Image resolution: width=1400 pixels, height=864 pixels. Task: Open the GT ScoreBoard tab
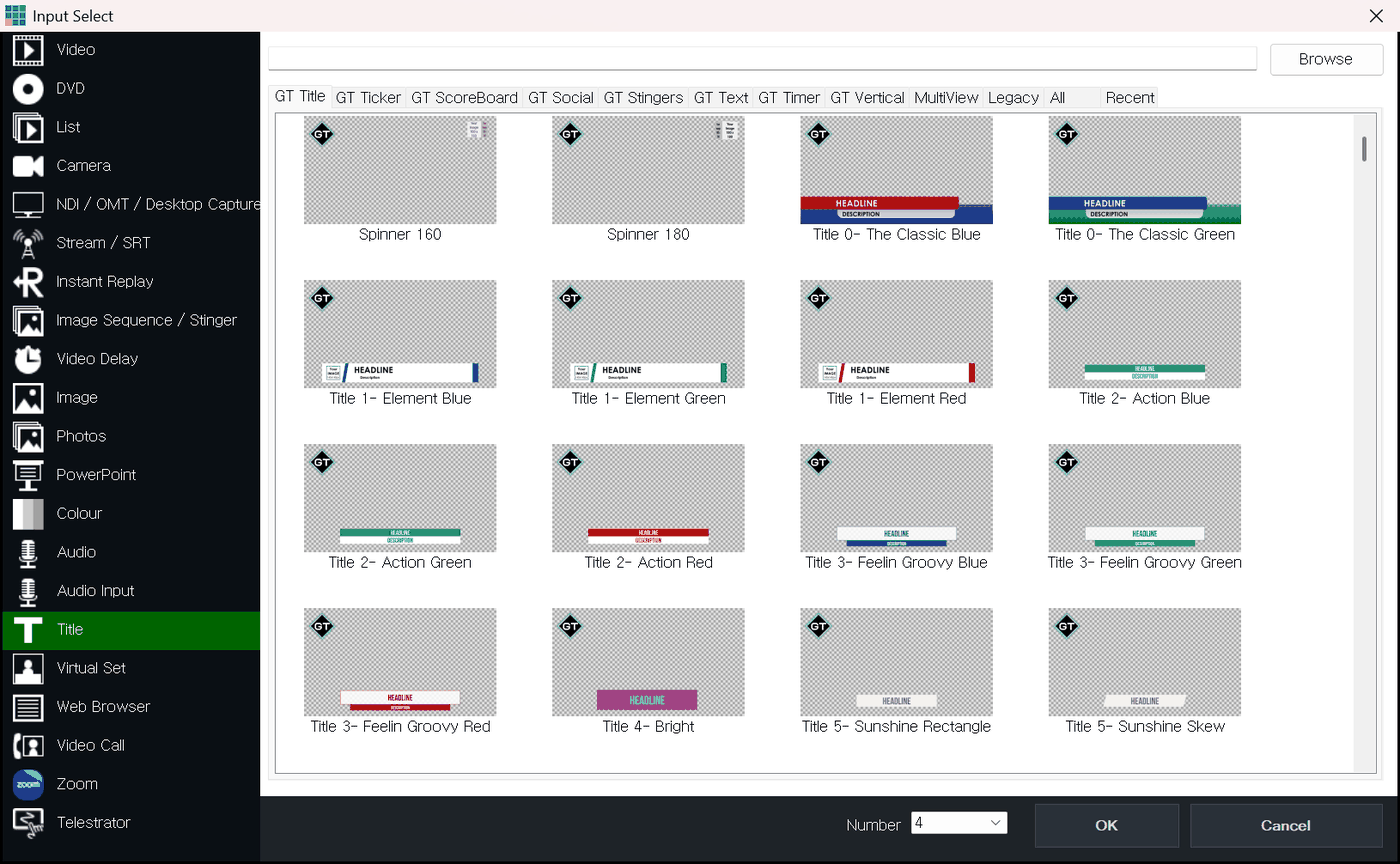pos(465,97)
